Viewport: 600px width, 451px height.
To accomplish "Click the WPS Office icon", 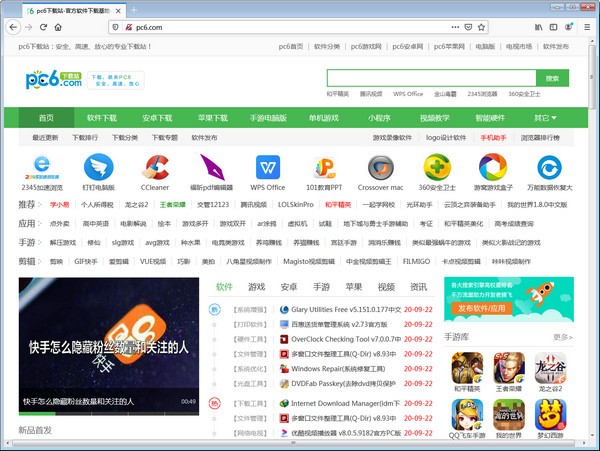I will [x=268, y=167].
